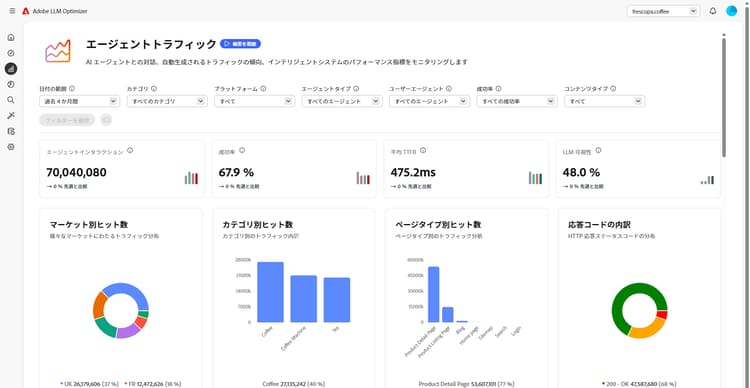Image resolution: width=750 pixels, height=388 pixels.
Task: Click the LLM visibility mini bar chart
Action: pyautogui.click(x=707, y=179)
